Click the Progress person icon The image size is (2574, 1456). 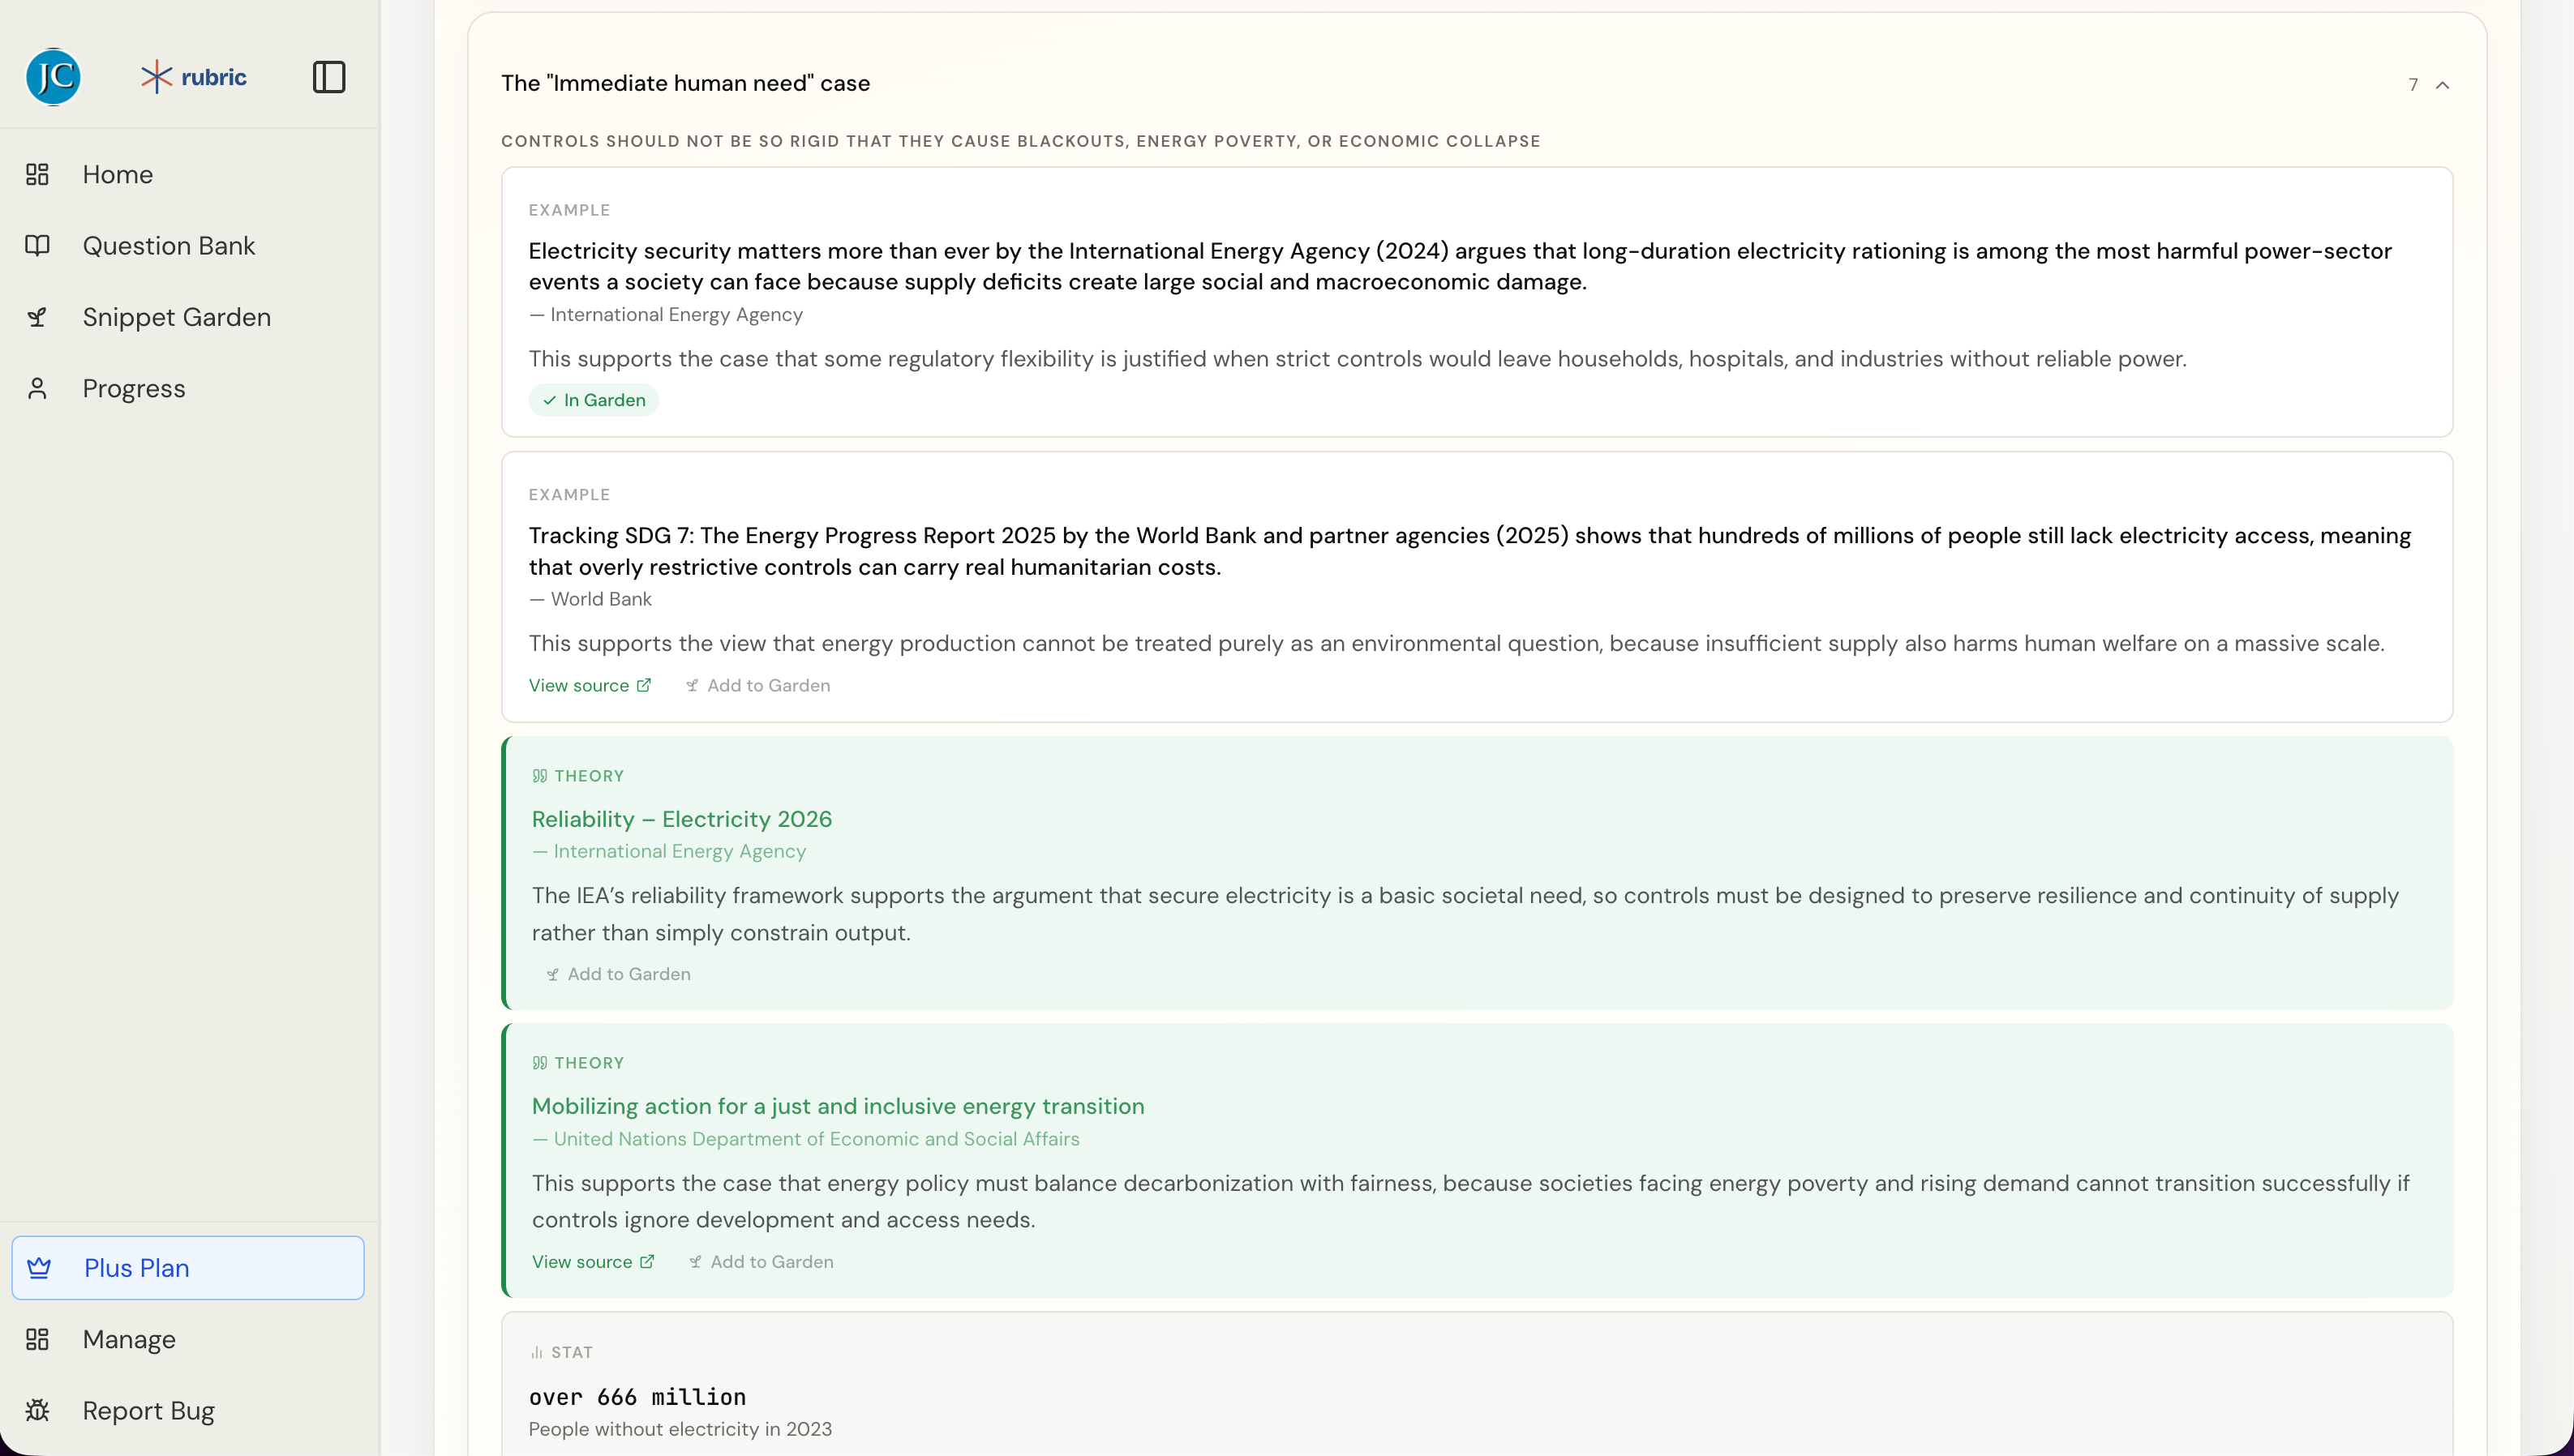tap(37, 388)
